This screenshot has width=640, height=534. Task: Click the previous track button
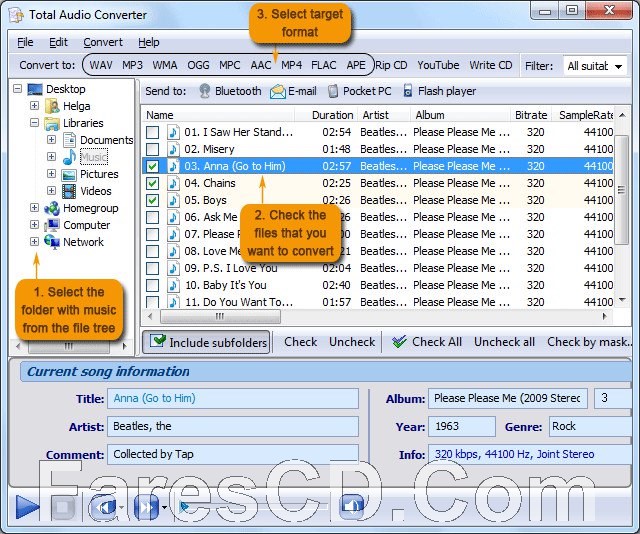click(x=104, y=507)
